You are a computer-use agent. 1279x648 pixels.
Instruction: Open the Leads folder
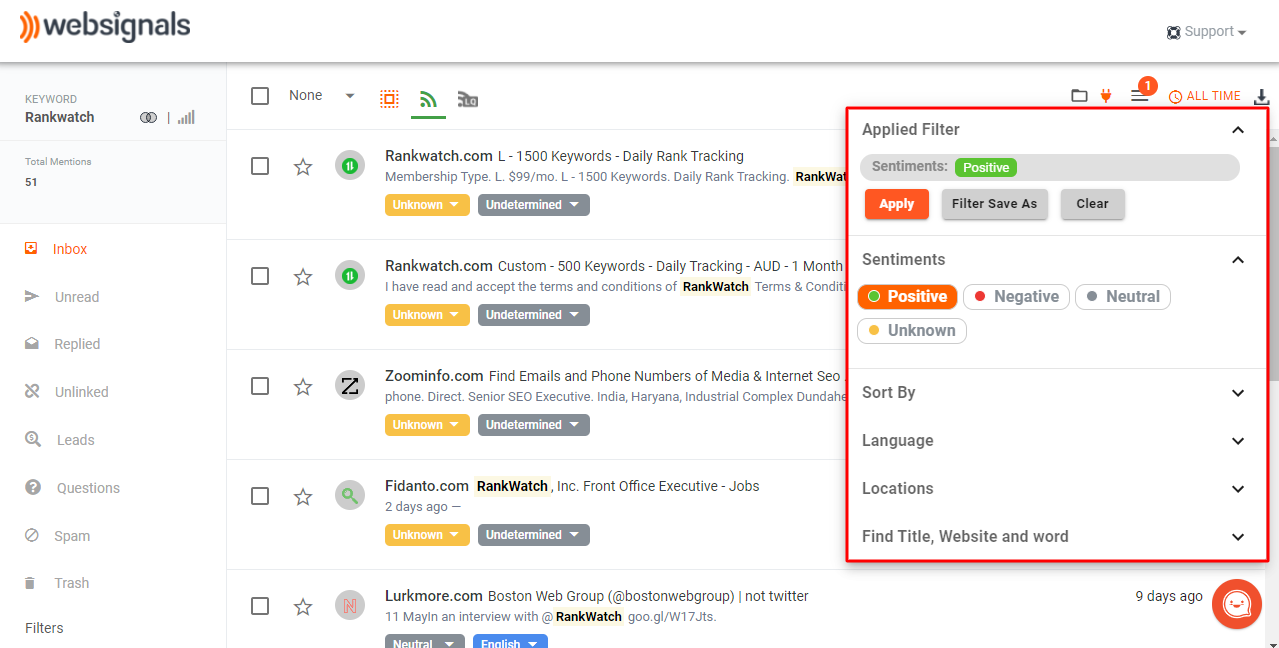(x=76, y=440)
